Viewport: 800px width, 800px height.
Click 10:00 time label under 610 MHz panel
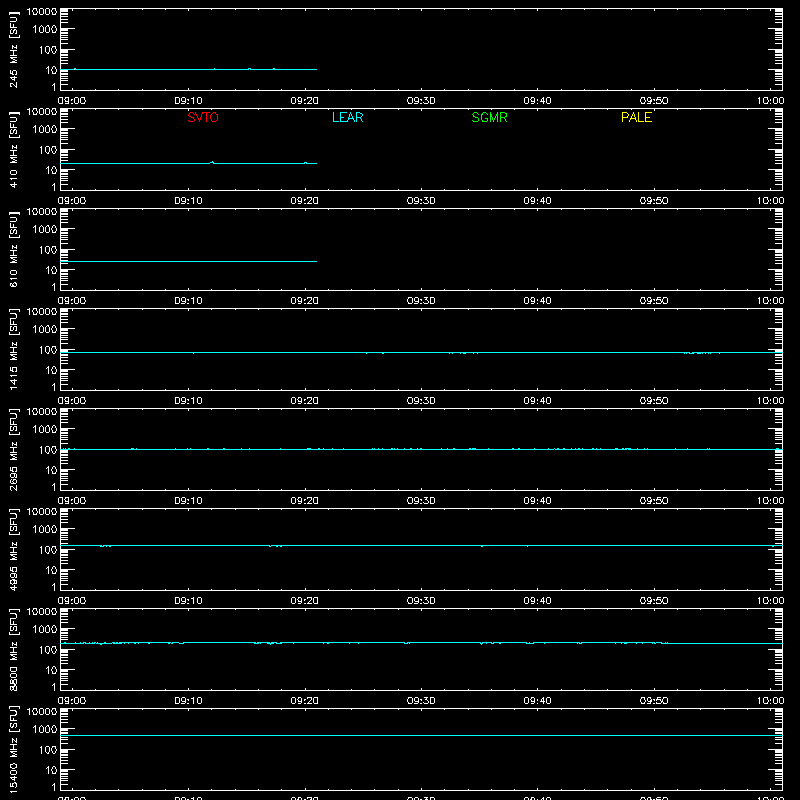[x=770, y=301]
